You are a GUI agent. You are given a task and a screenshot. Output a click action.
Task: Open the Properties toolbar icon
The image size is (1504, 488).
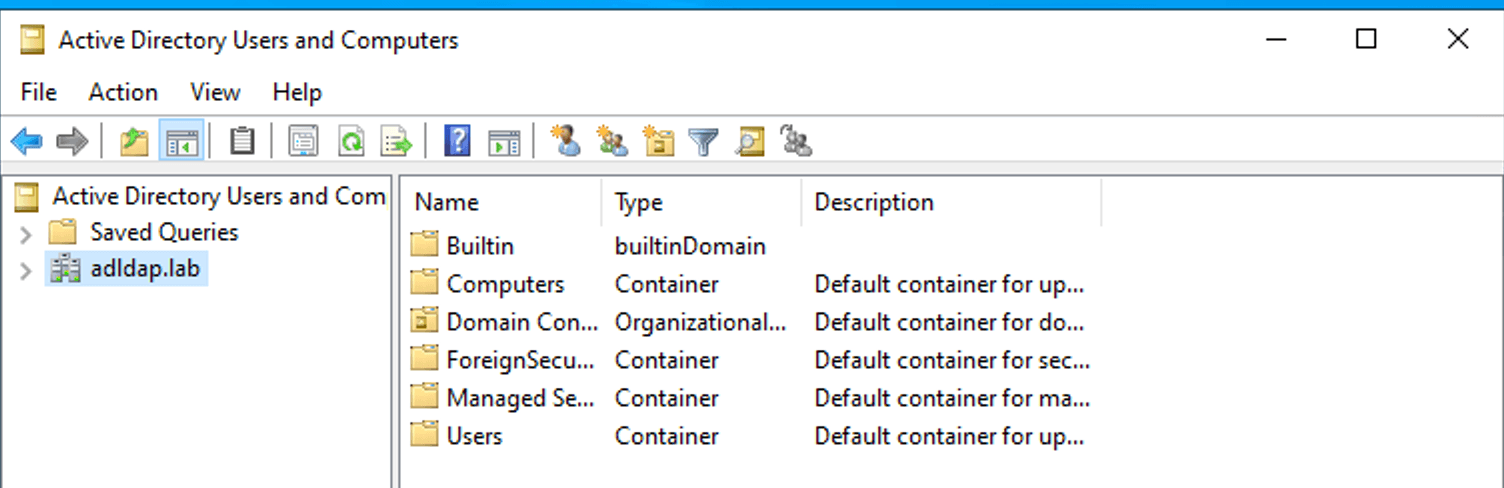(x=303, y=141)
